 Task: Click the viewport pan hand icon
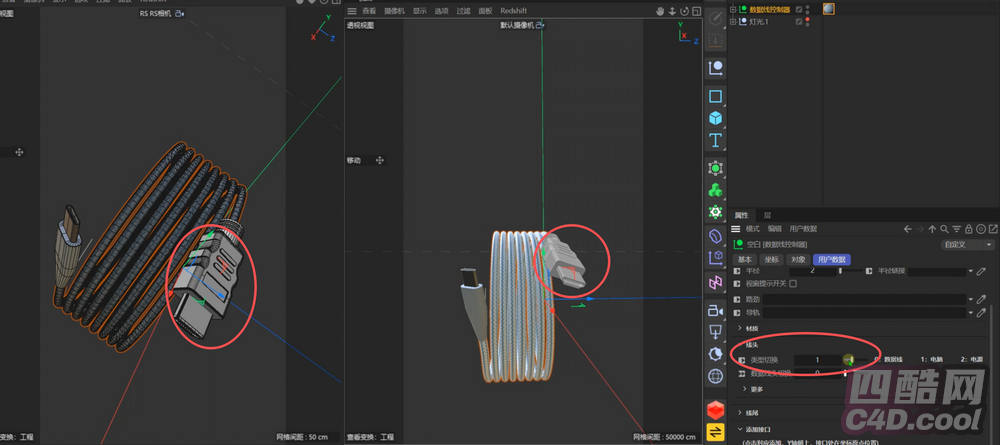pos(659,11)
